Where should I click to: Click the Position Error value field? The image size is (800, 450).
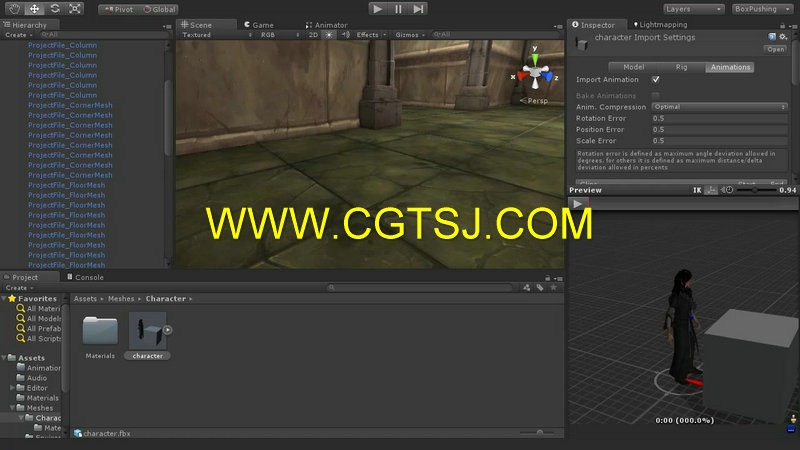tap(719, 130)
